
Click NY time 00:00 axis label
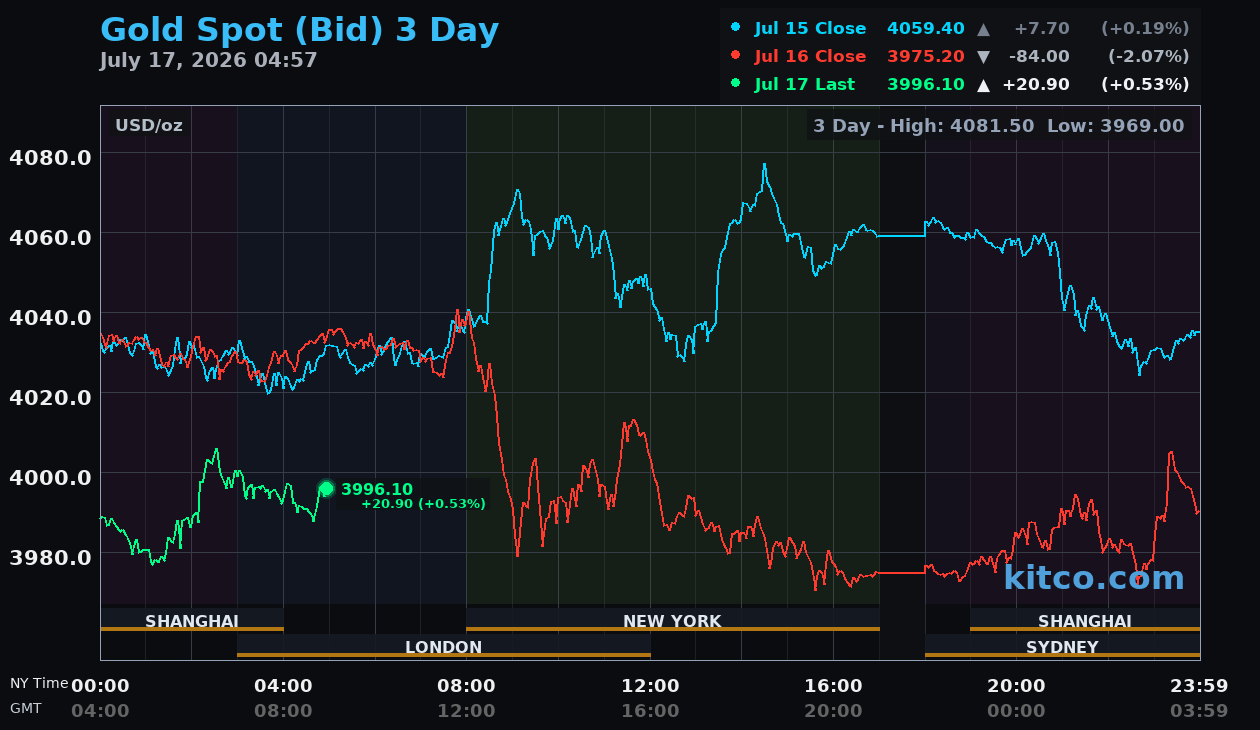[100, 686]
